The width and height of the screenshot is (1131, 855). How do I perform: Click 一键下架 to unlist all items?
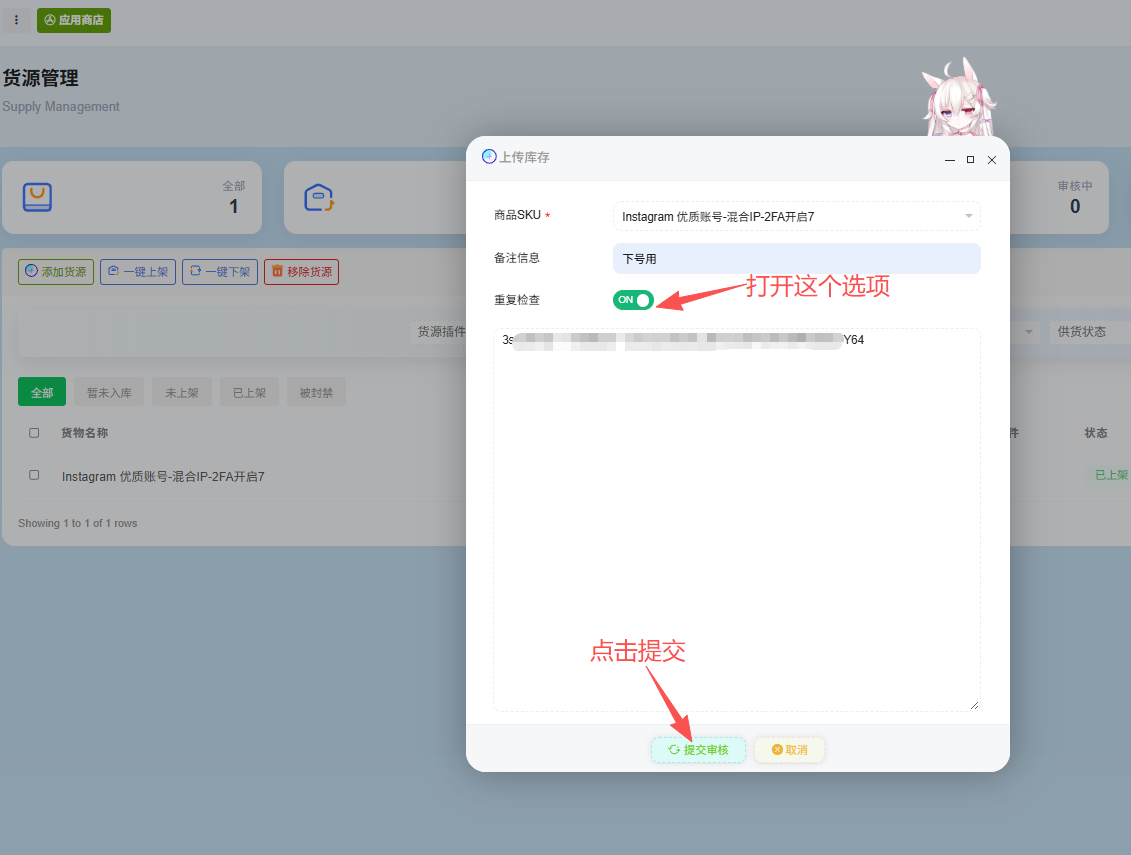220,272
